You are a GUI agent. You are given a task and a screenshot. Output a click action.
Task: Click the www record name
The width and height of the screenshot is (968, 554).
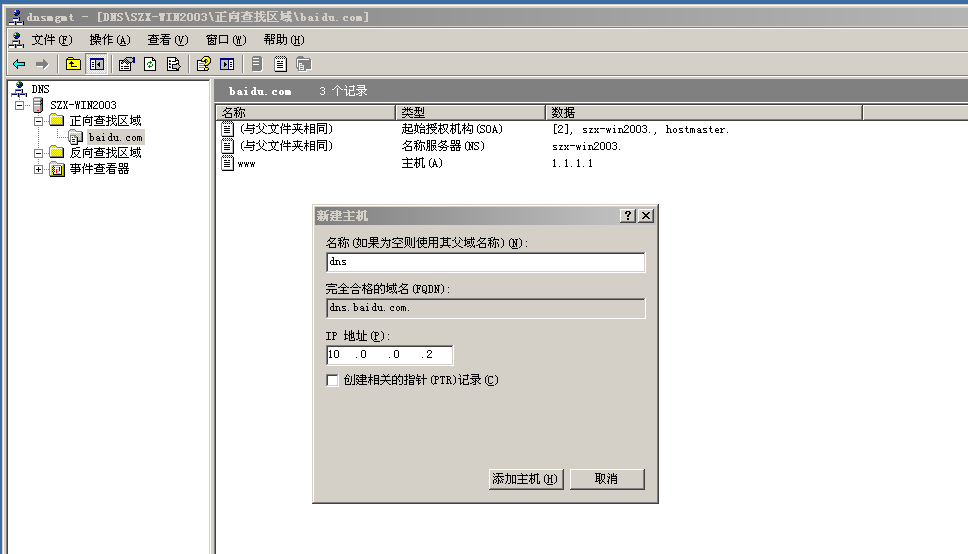tap(246, 164)
